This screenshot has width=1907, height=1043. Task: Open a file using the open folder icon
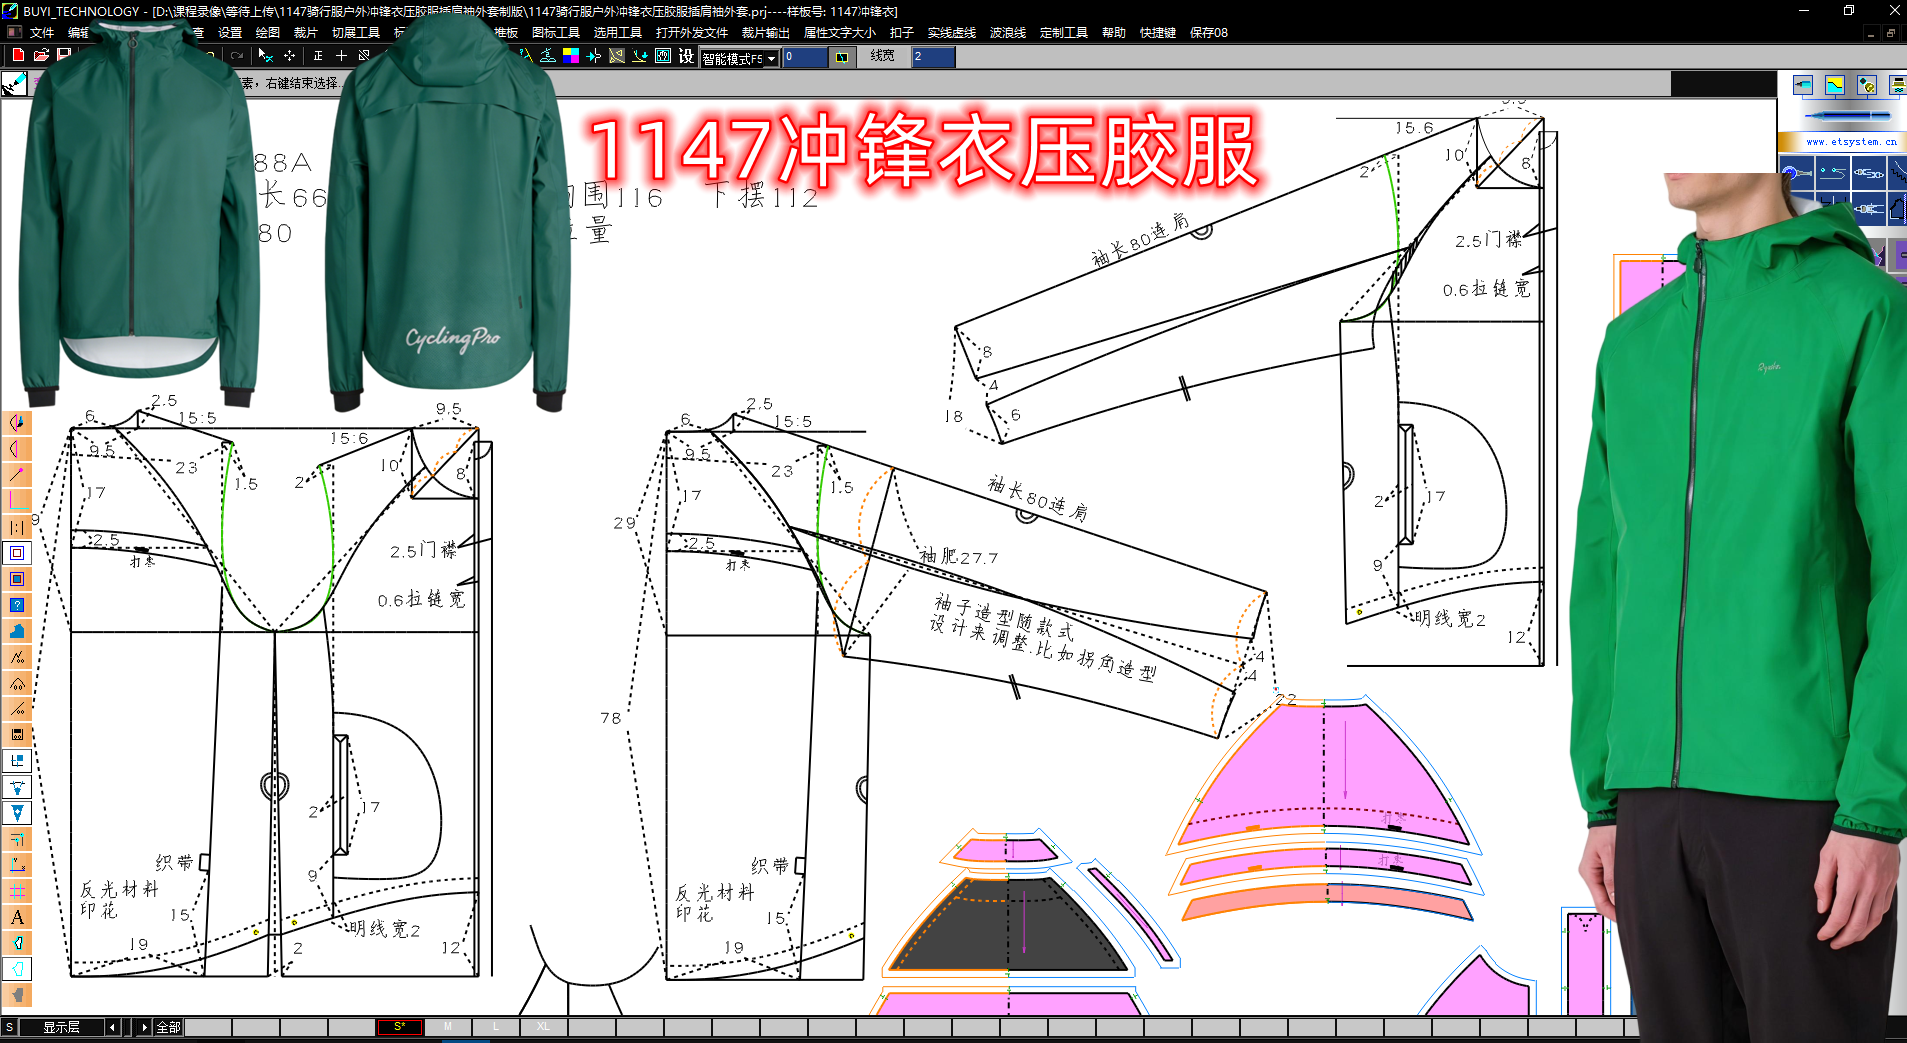40,56
